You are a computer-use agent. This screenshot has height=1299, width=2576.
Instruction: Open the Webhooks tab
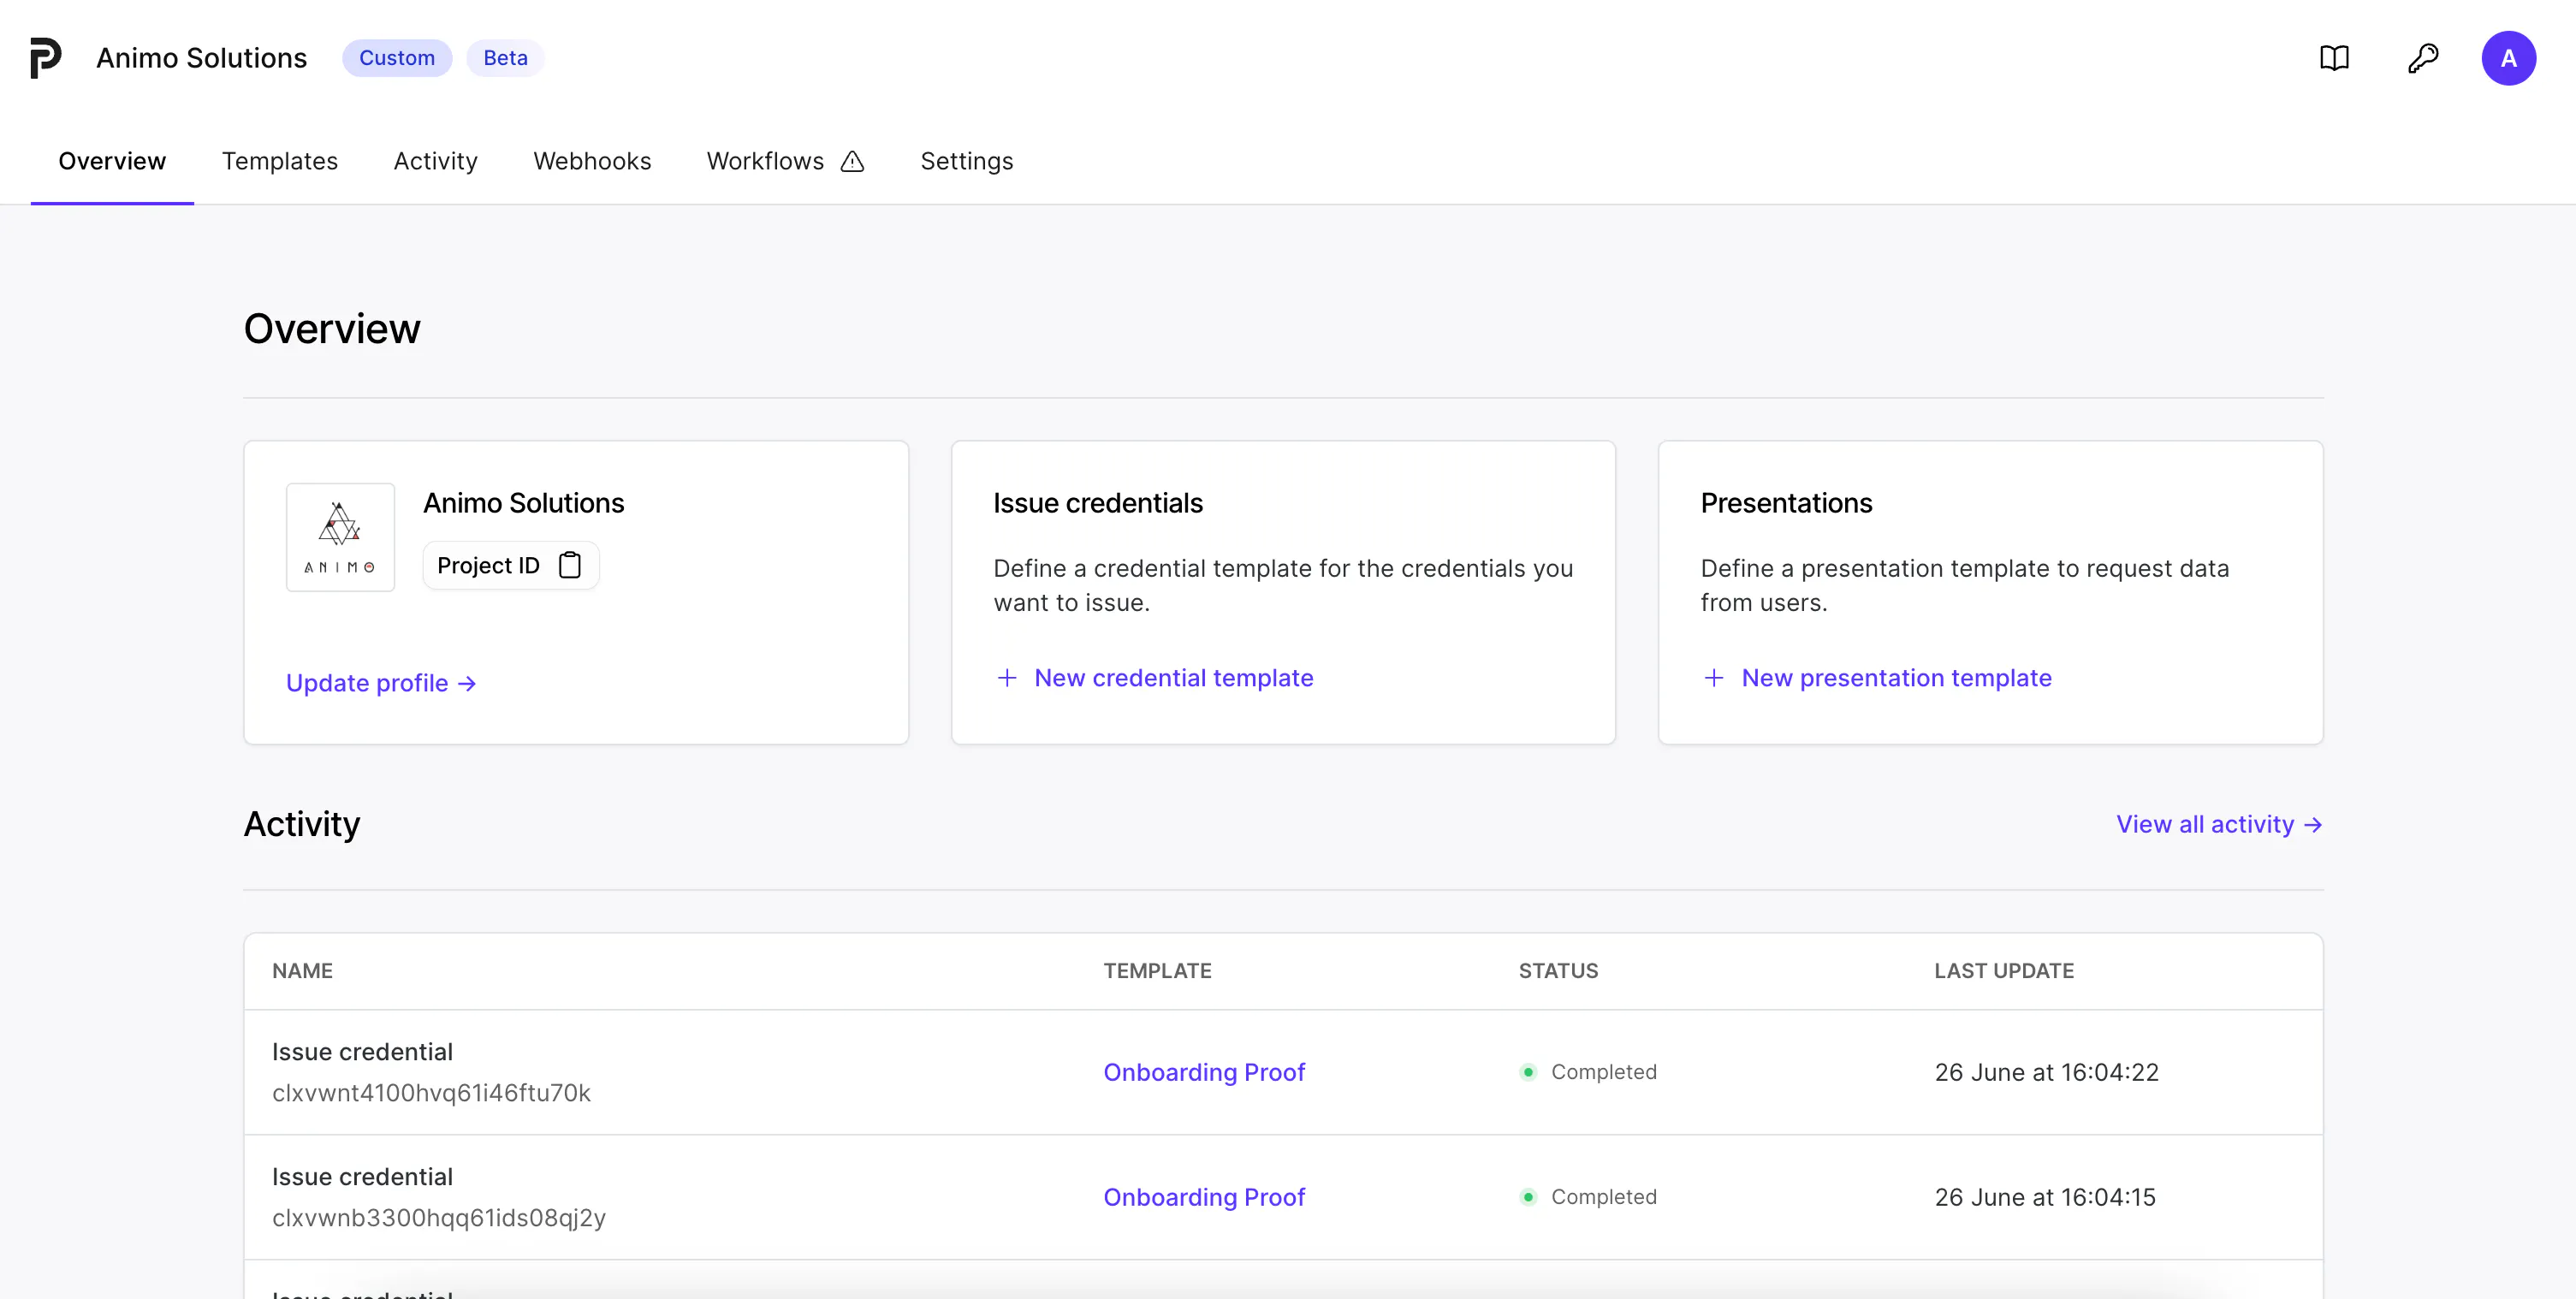point(592,161)
